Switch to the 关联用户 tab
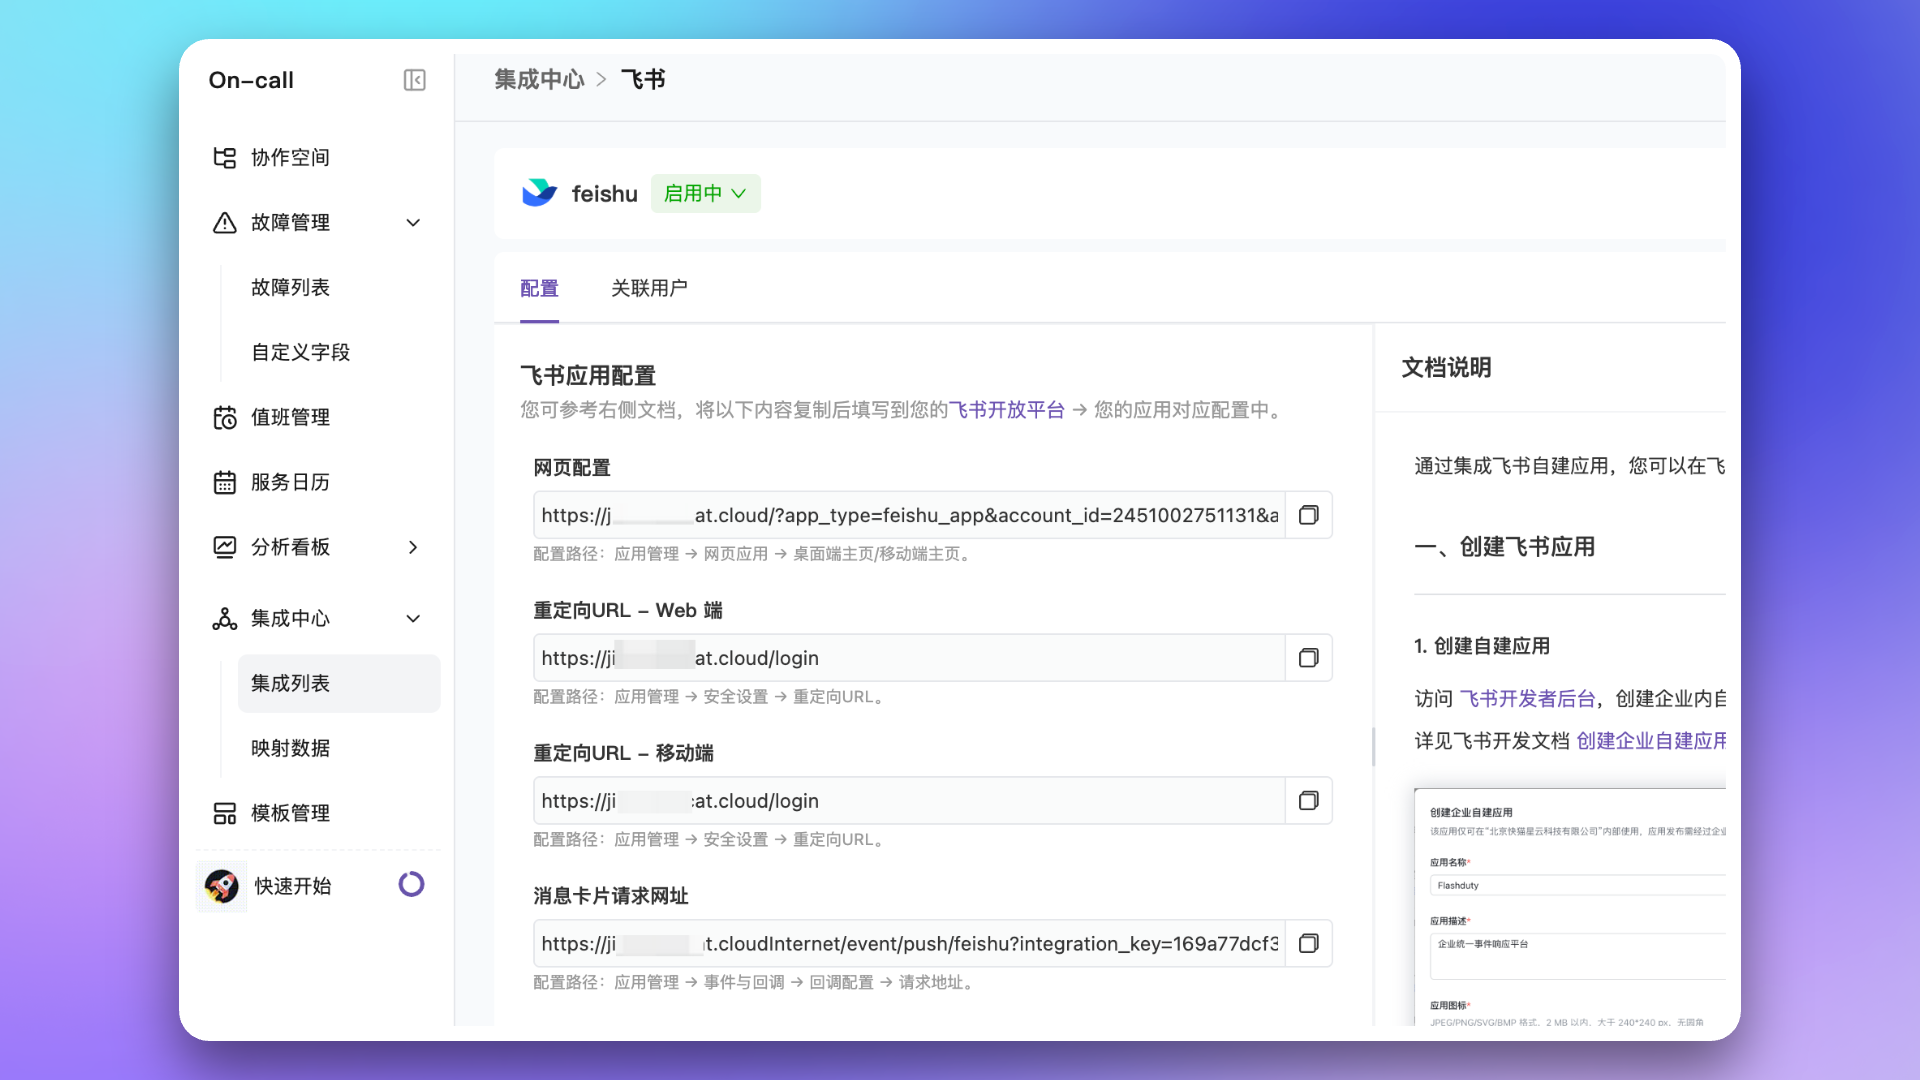 tap(649, 288)
